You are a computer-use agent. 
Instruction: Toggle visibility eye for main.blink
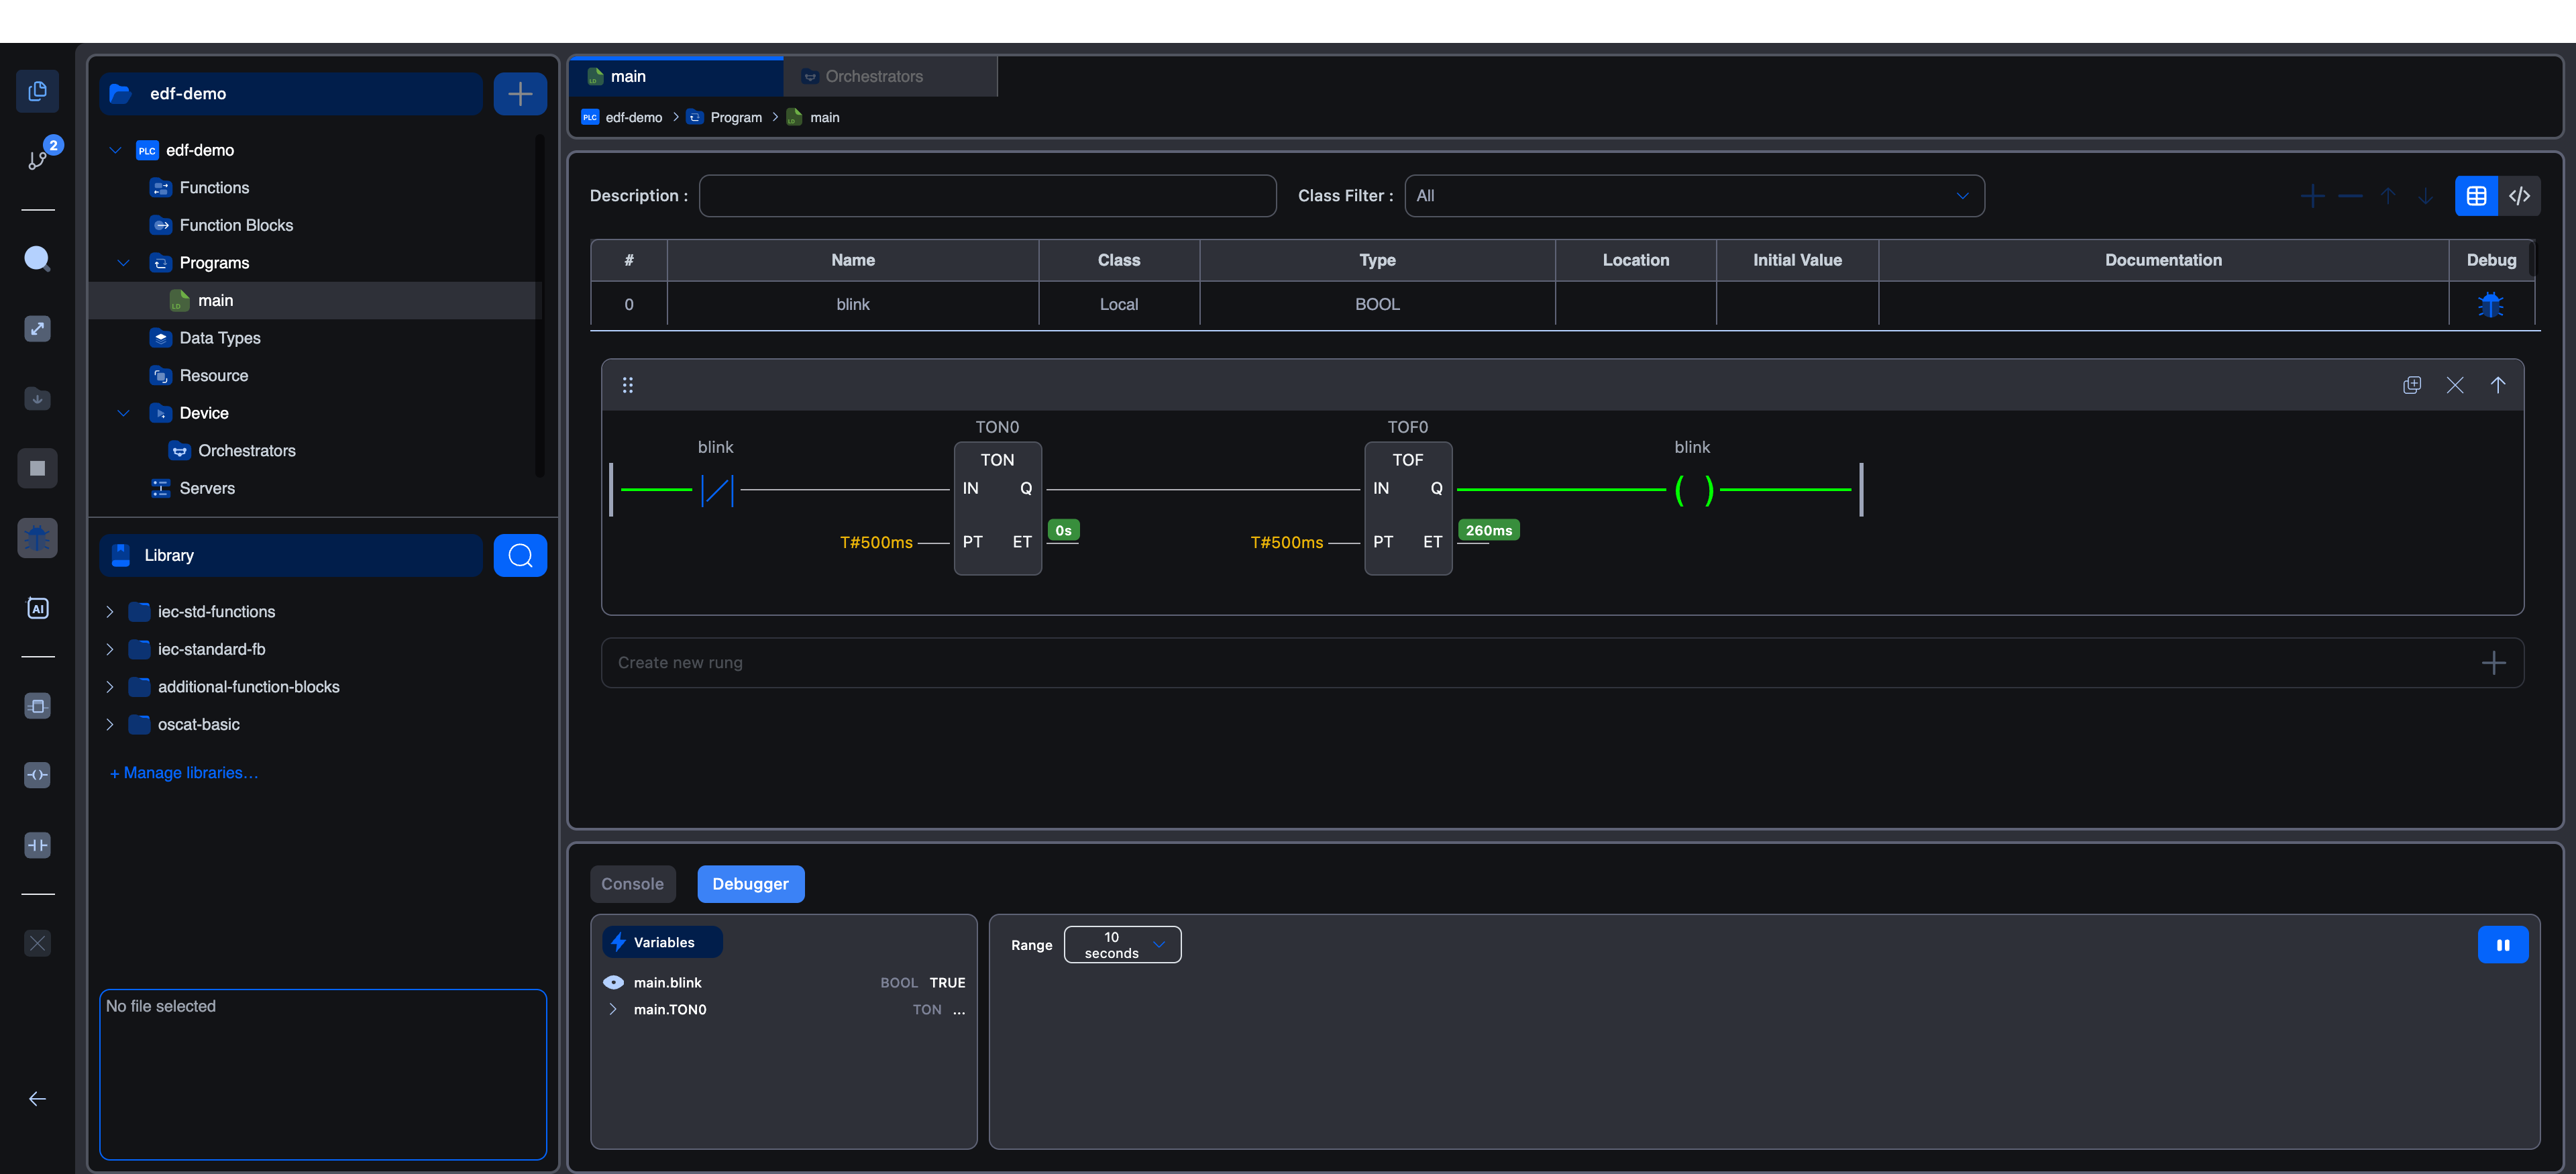pos(613,983)
